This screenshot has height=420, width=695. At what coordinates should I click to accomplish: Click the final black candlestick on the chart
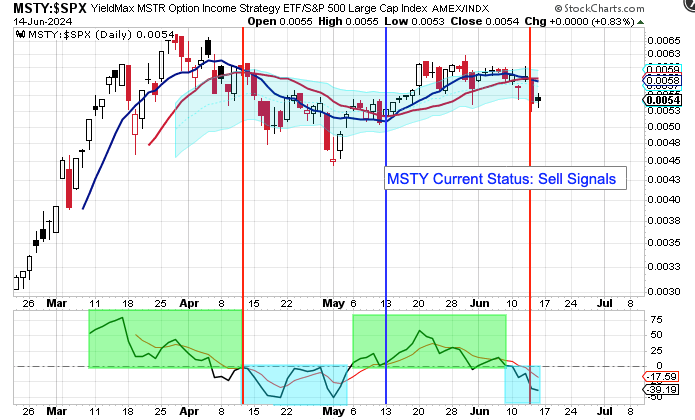point(539,98)
